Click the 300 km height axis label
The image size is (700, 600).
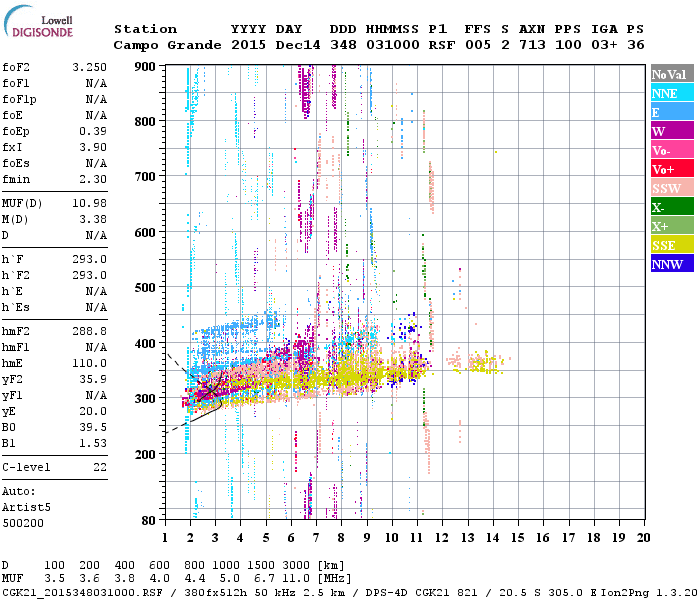pyautogui.click(x=145, y=399)
